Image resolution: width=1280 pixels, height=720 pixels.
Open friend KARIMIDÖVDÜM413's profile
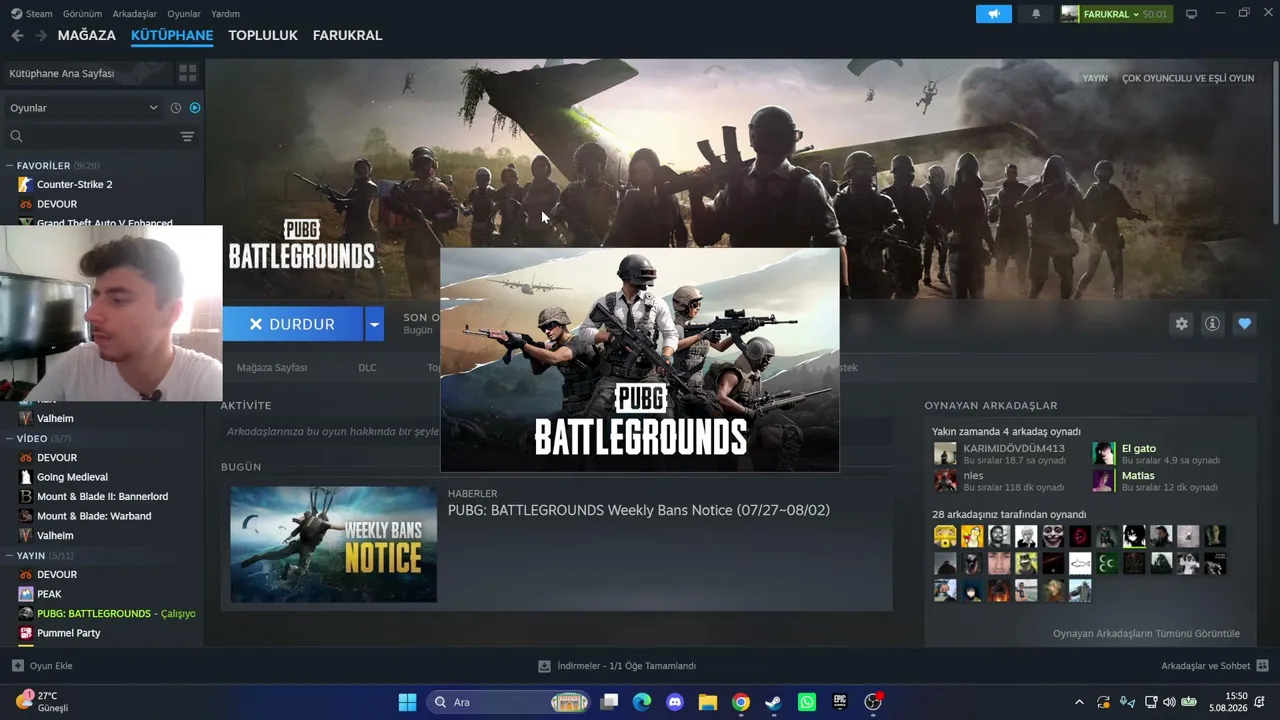pyautogui.click(x=1014, y=448)
